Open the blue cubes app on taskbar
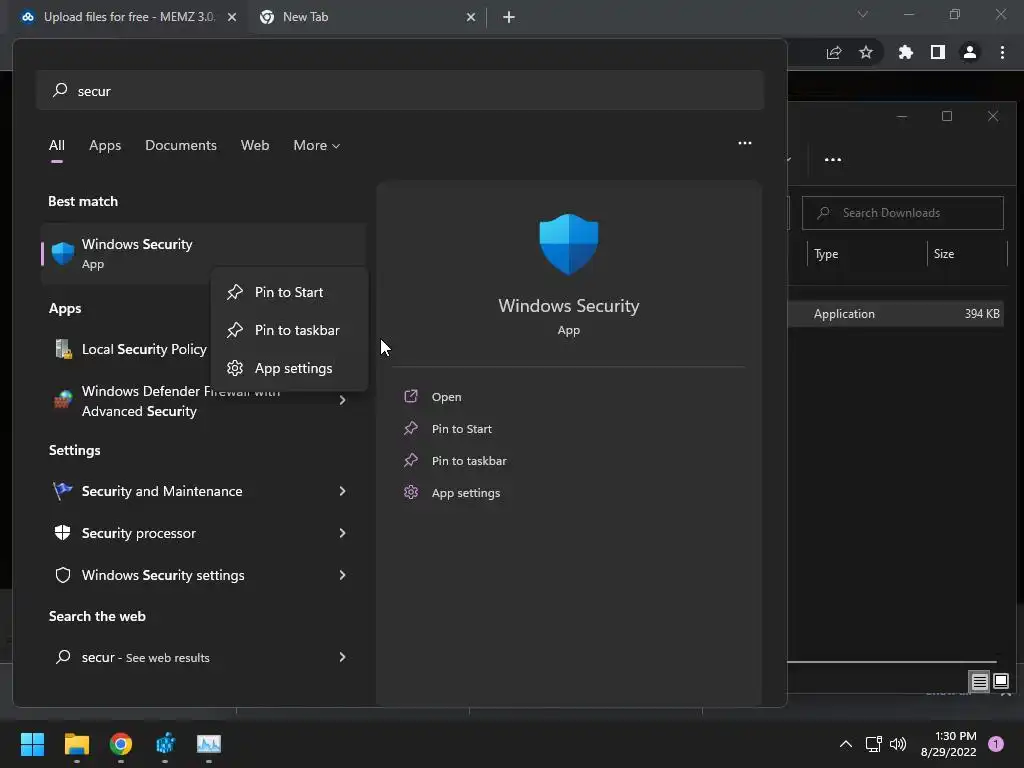 165,744
